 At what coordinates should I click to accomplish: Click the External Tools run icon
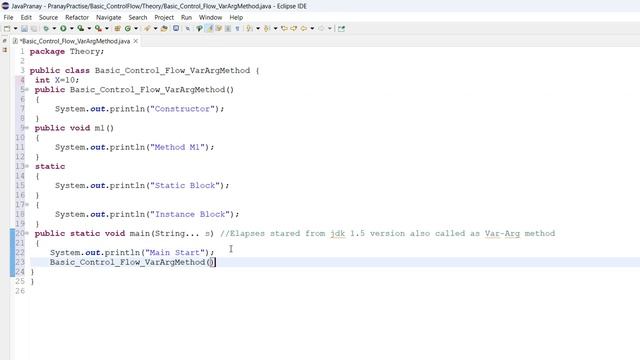tap(98, 29)
